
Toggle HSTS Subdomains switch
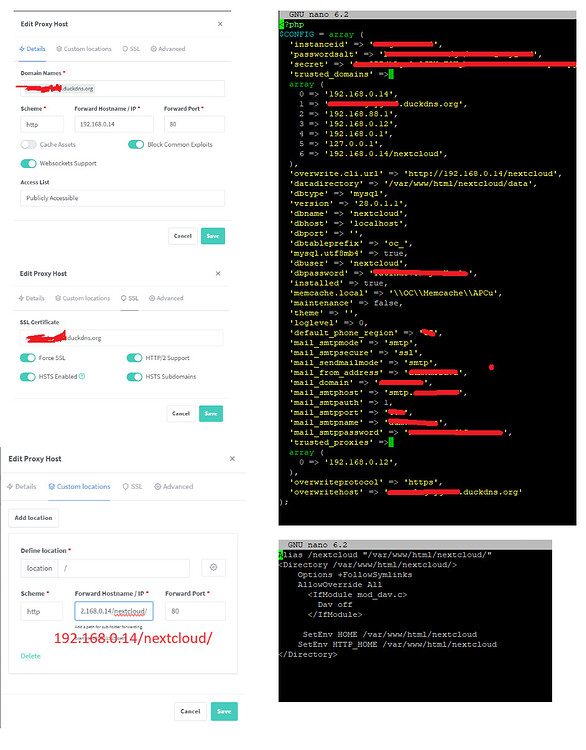[134, 377]
